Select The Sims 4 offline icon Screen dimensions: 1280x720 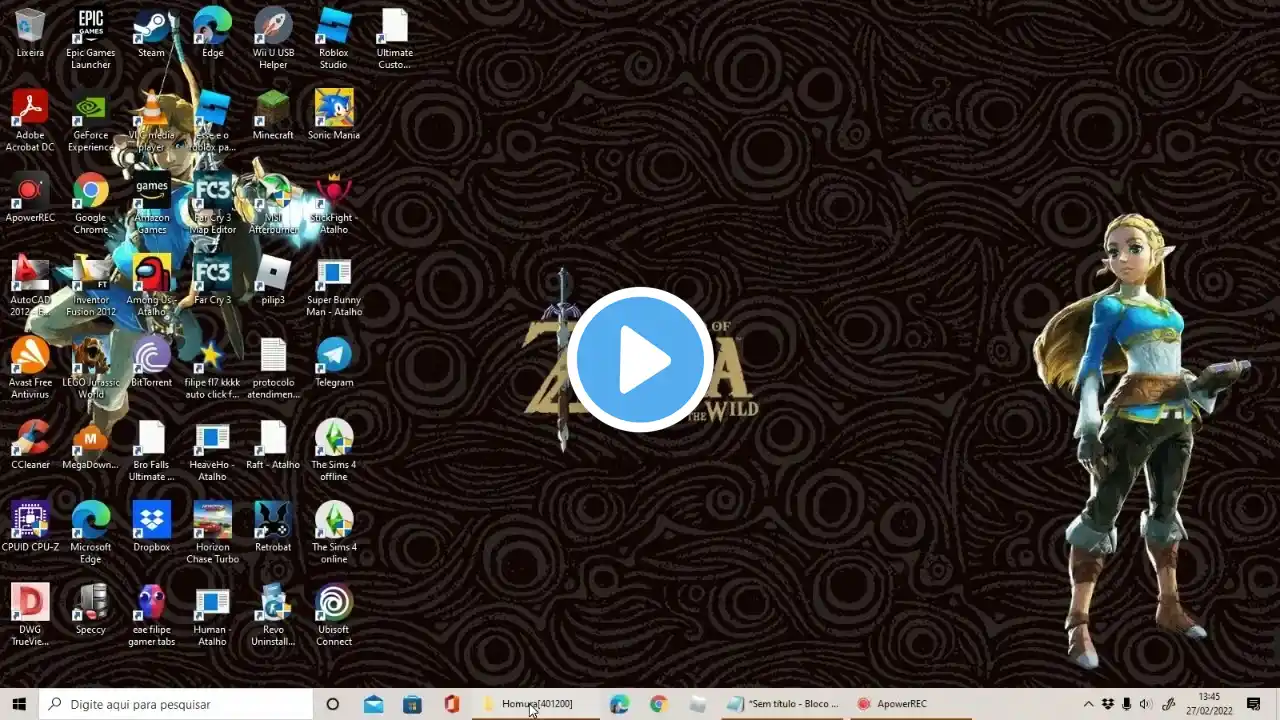click(x=334, y=451)
